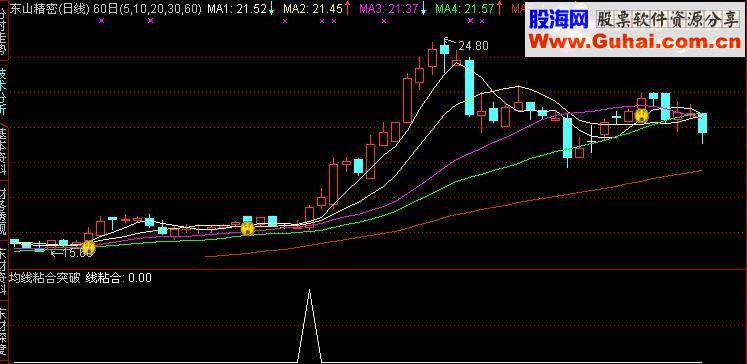This screenshot has width=747, height=364.
Task: Click the 15.60 low price label
Action: click(77, 253)
